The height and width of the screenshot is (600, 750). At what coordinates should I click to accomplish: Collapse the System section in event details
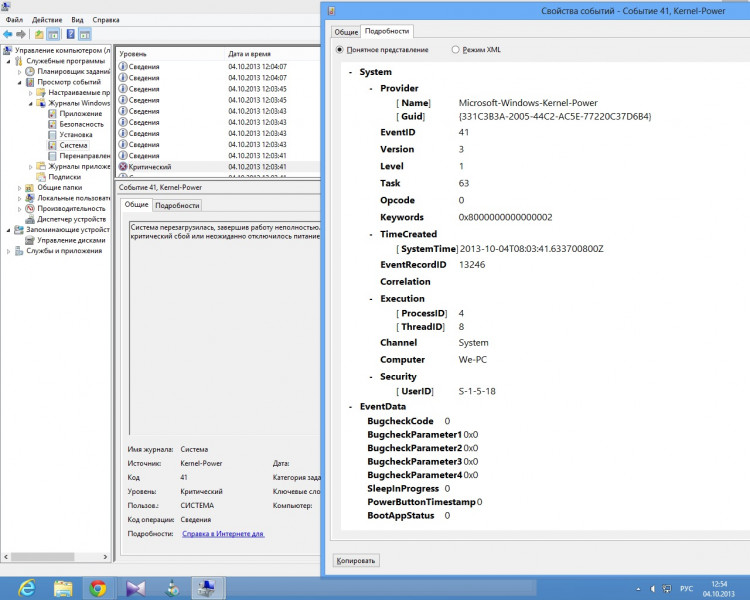coord(351,72)
